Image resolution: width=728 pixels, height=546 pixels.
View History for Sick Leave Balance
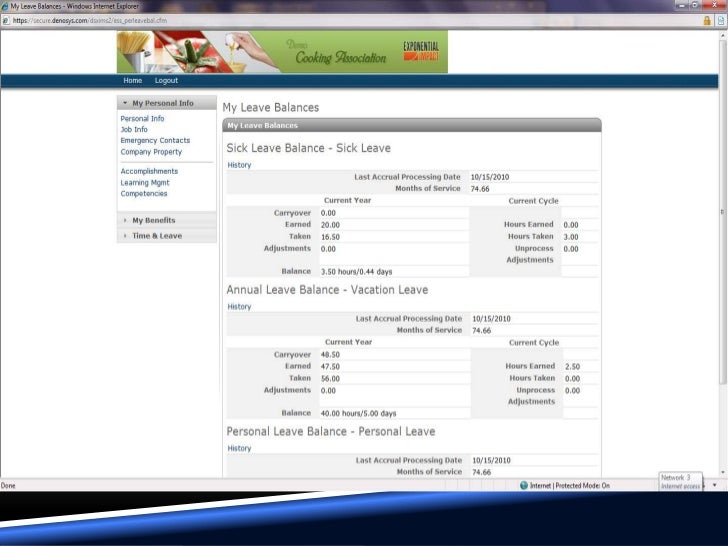click(239, 165)
